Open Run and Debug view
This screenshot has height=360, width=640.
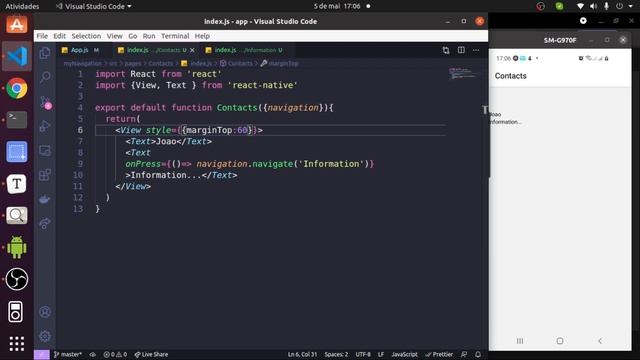pyautogui.click(x=45, y=126)
